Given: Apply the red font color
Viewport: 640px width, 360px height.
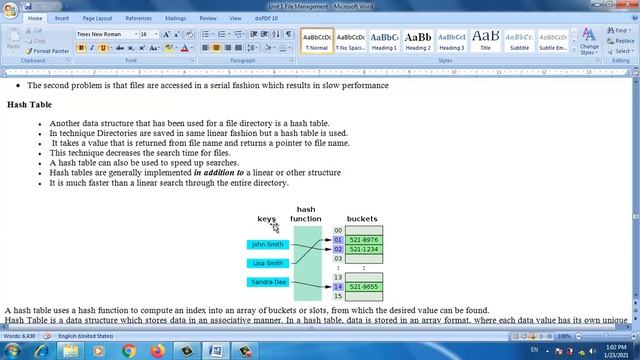Looking at the screenshot, I should click(x=184, y=48).
